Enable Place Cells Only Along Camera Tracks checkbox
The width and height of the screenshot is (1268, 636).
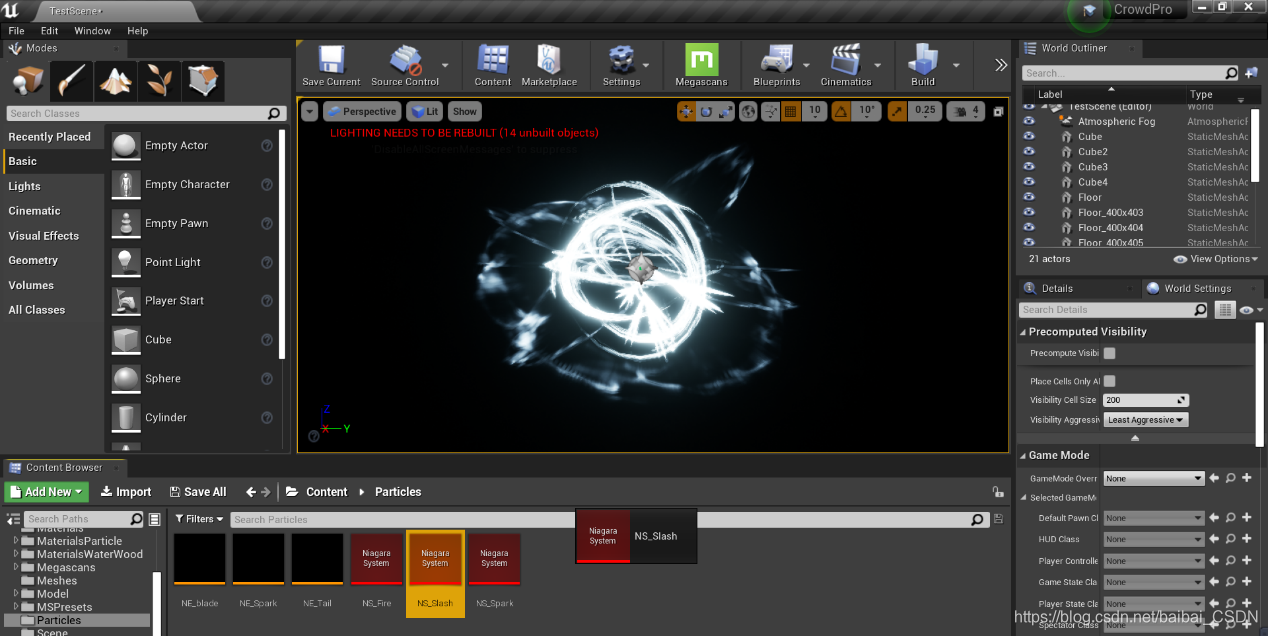pos(1110,381)
